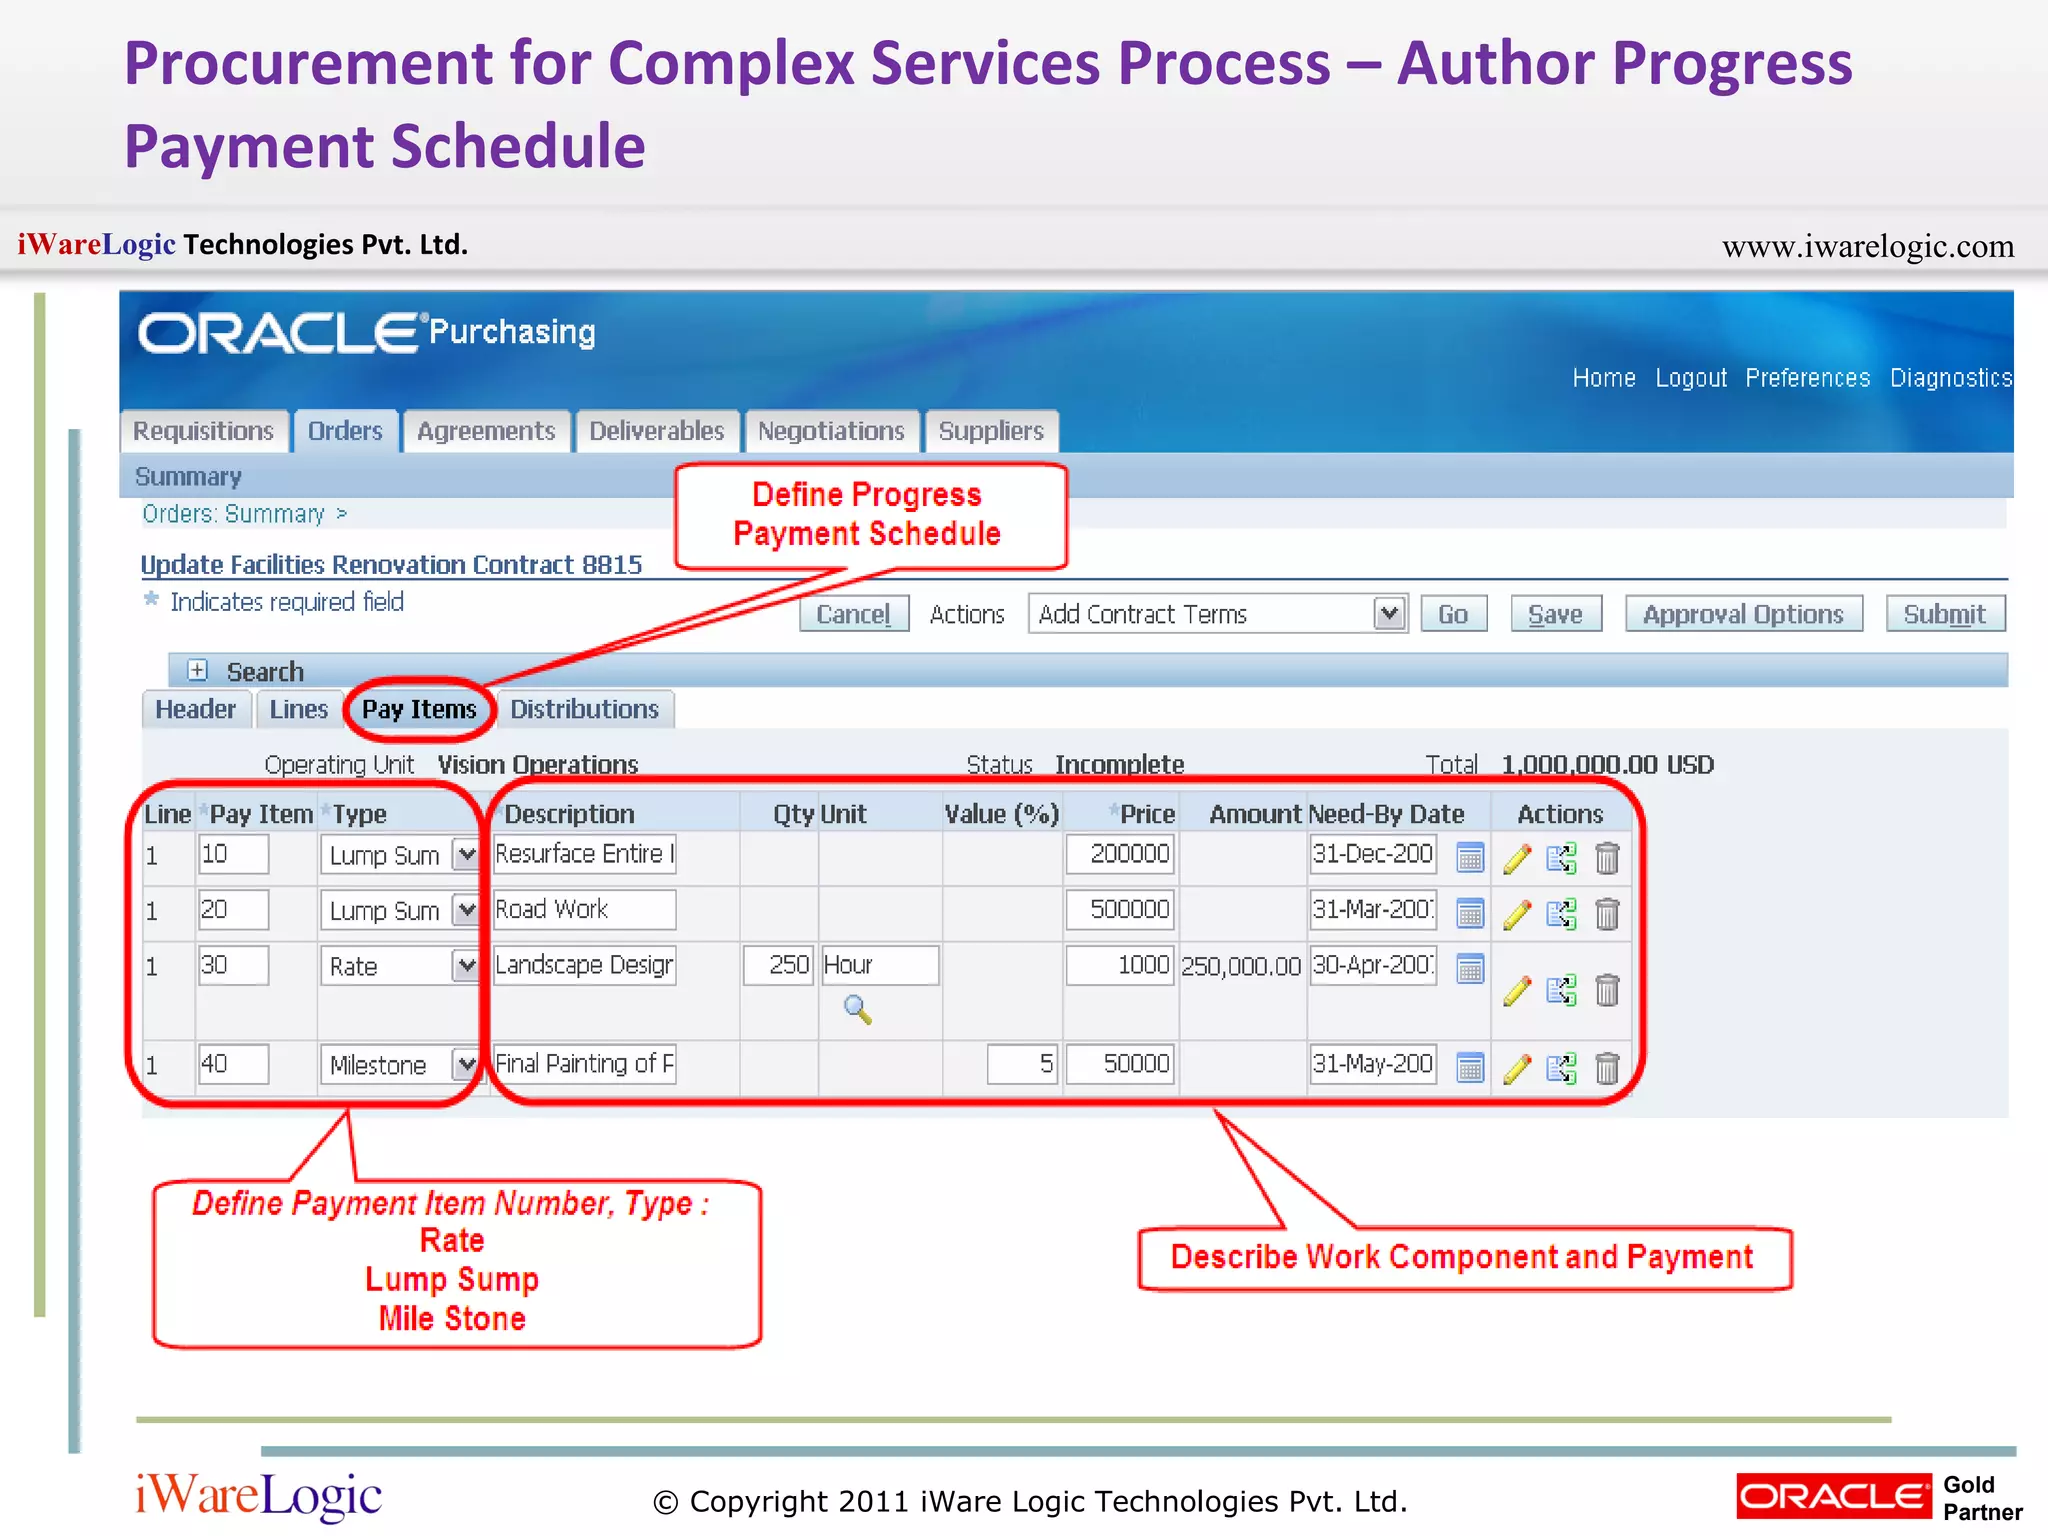The image size is (2048, 1536).
Task: Delete pay item 30 with trash icon
Action: coord(1607,990)
